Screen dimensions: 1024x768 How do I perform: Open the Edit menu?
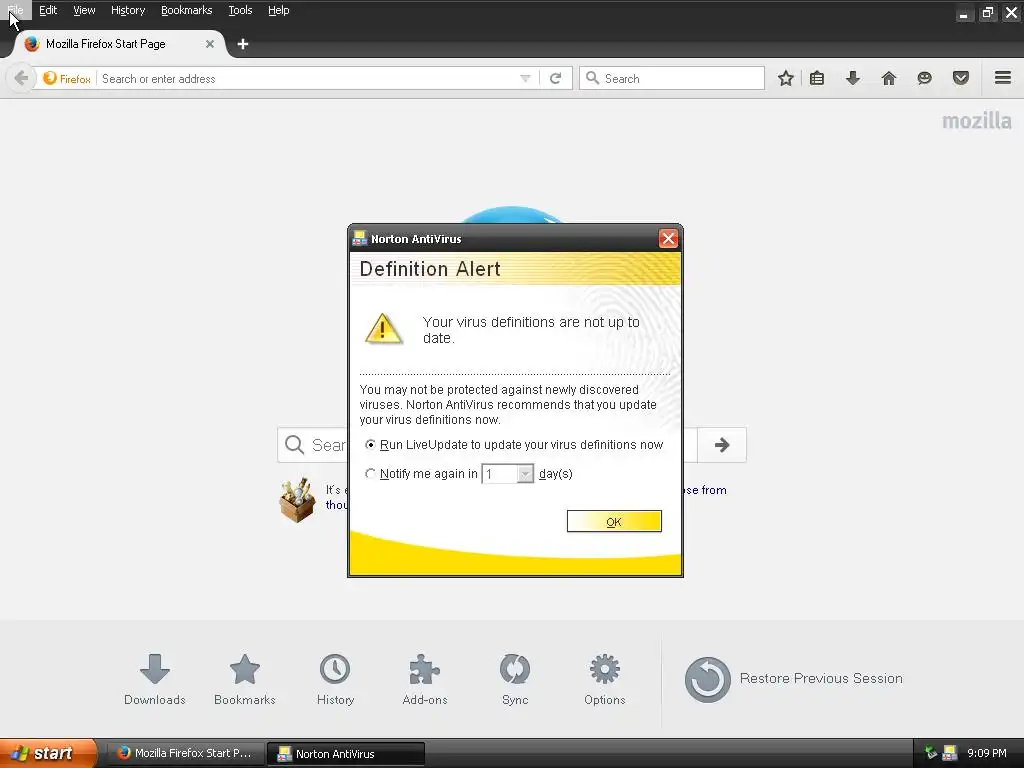pyautogui.click(x=48, y=10)
